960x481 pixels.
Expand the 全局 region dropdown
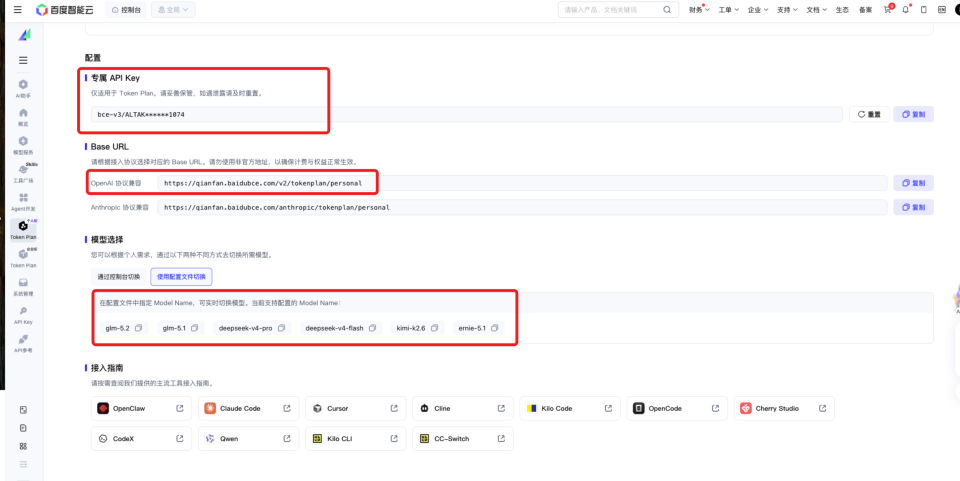coord(173,10)
